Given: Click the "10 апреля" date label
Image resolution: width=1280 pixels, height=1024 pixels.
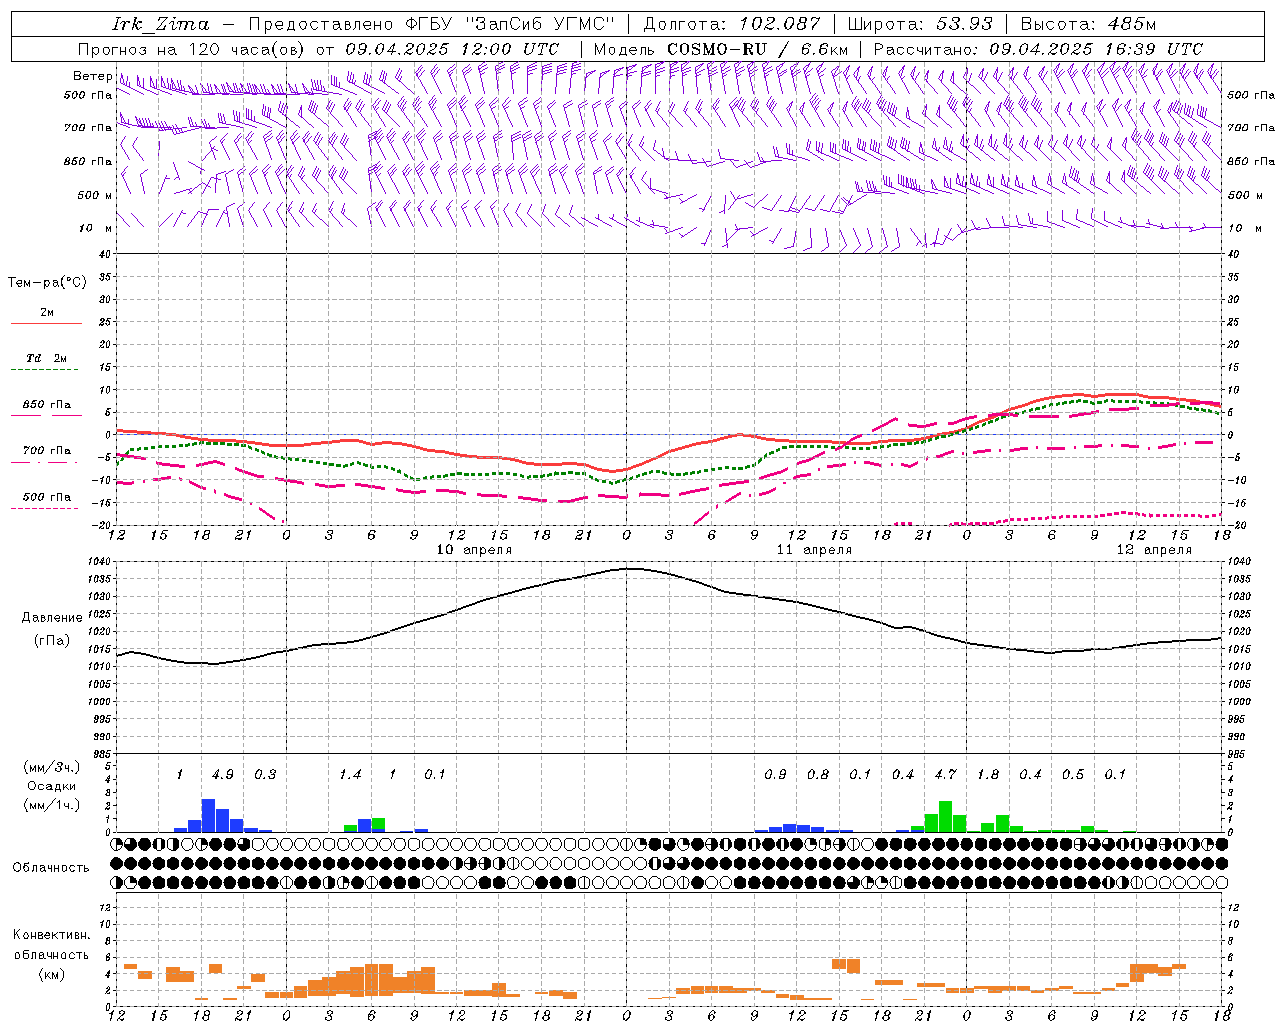Looking at the screenshot, I should [x=474, y=550].
